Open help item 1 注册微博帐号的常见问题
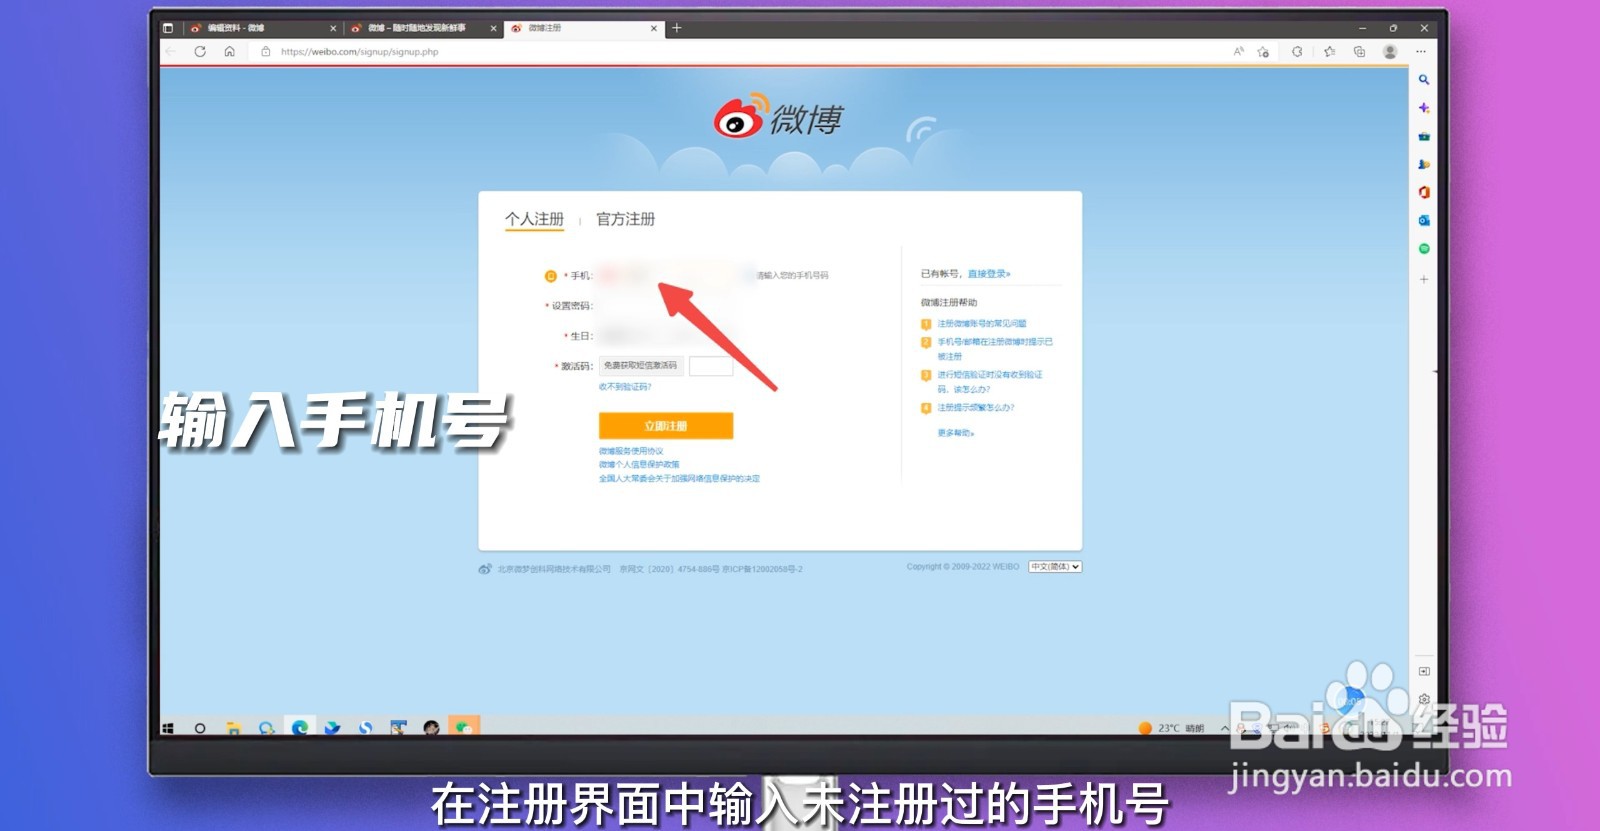Screen dimensions: 1600x831 pyautogui.click(x=981, y=324)
